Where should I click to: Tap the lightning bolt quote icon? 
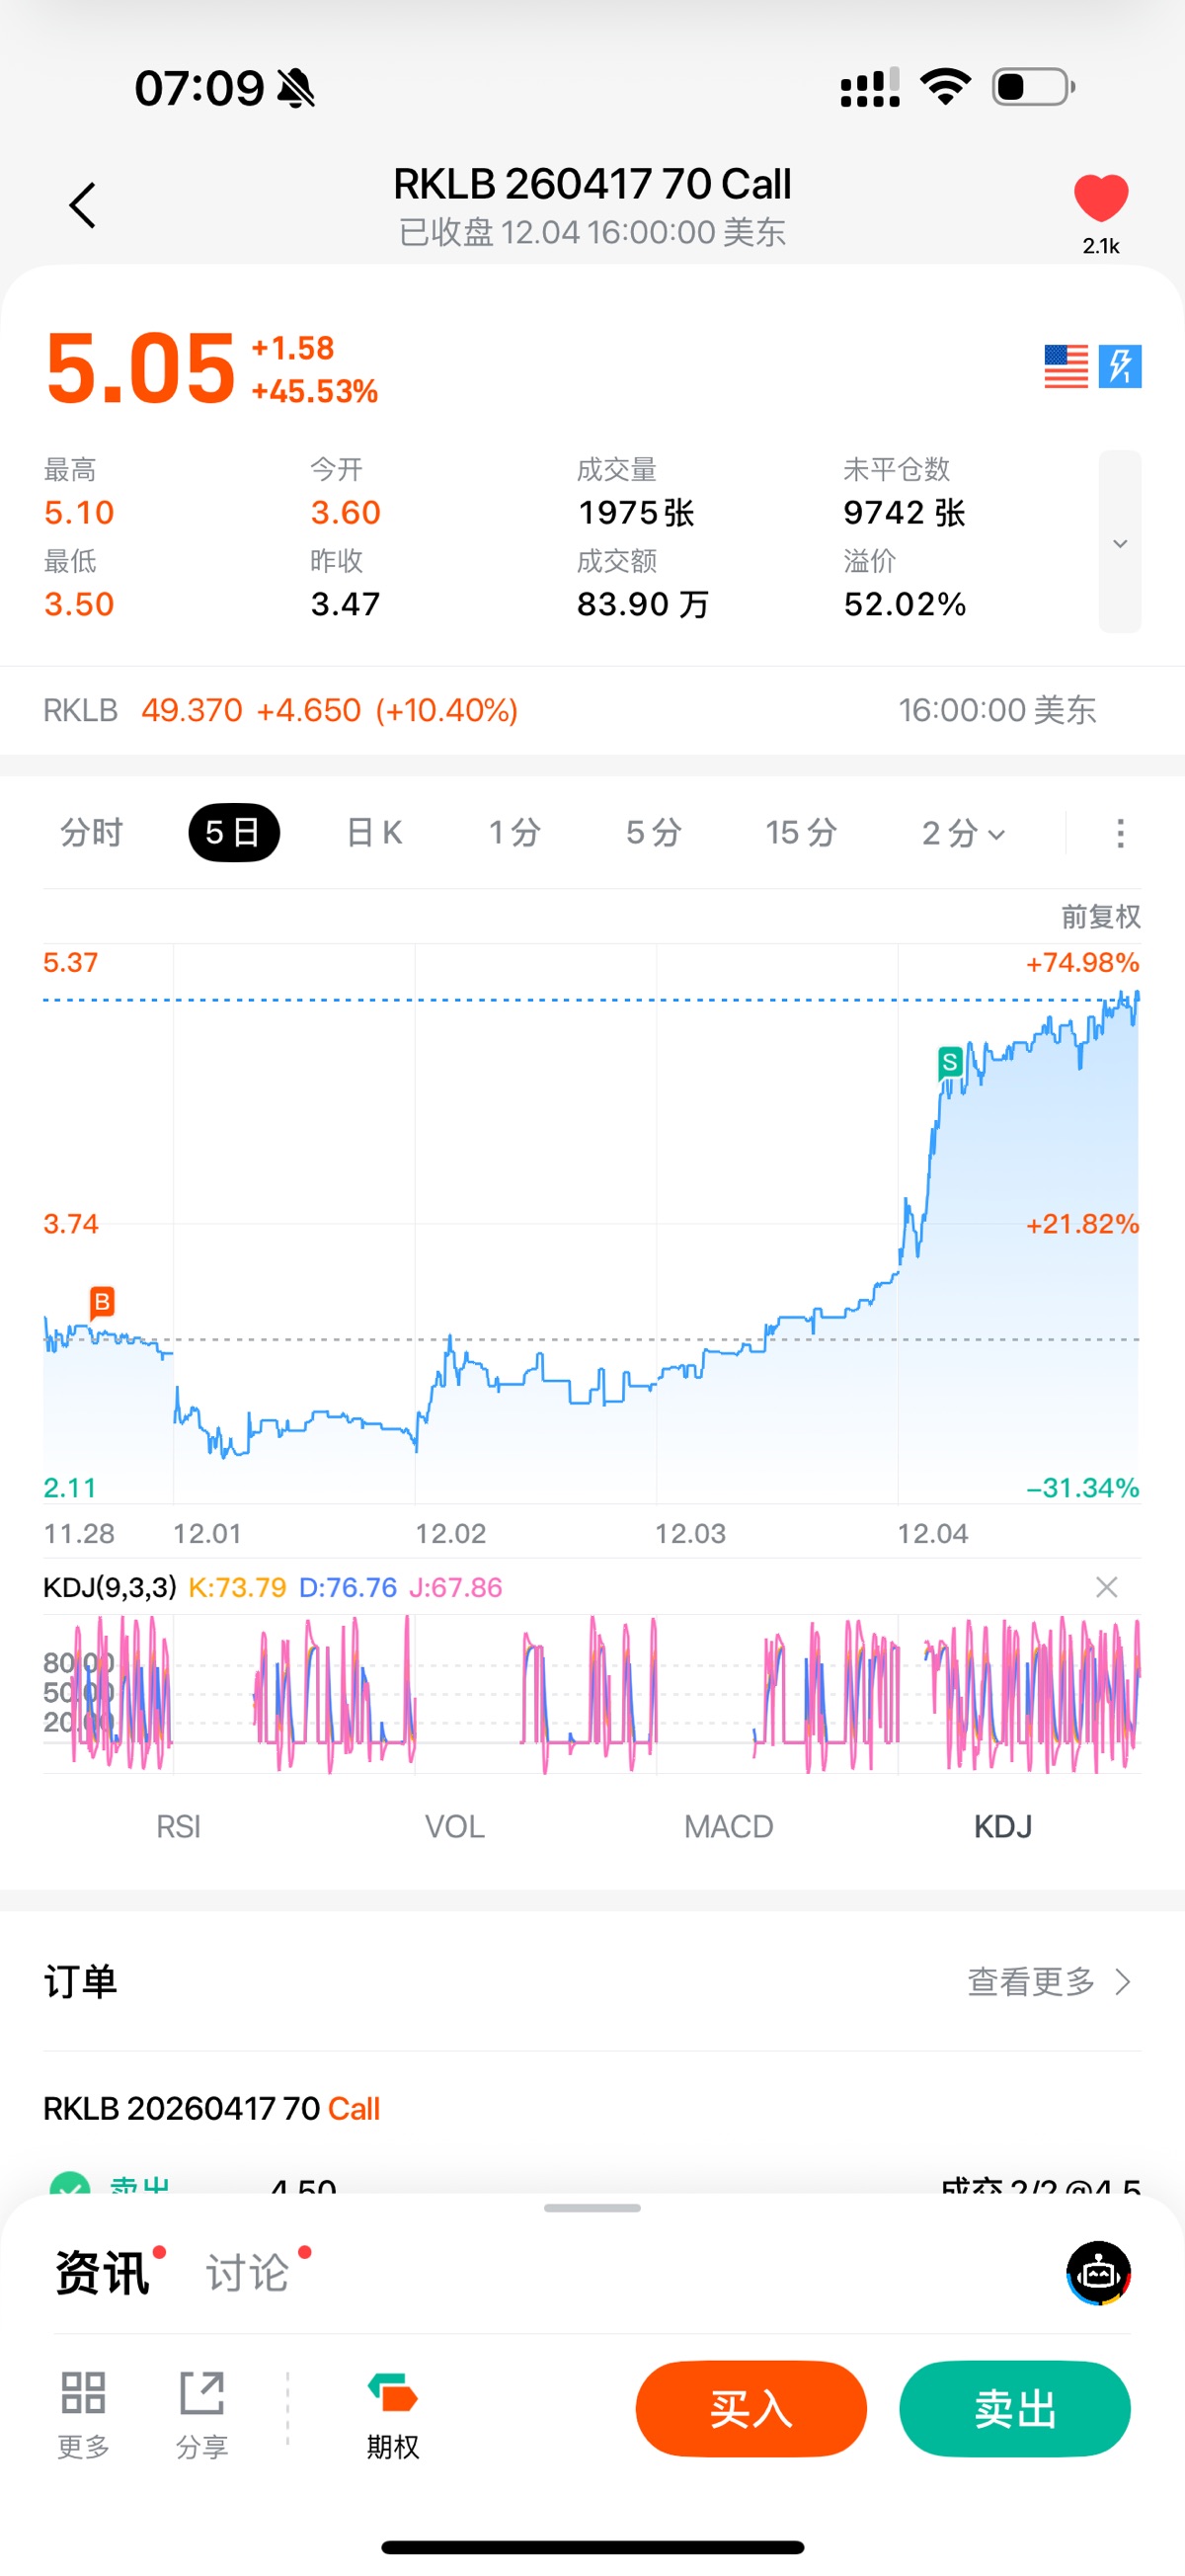point(1120,366)
